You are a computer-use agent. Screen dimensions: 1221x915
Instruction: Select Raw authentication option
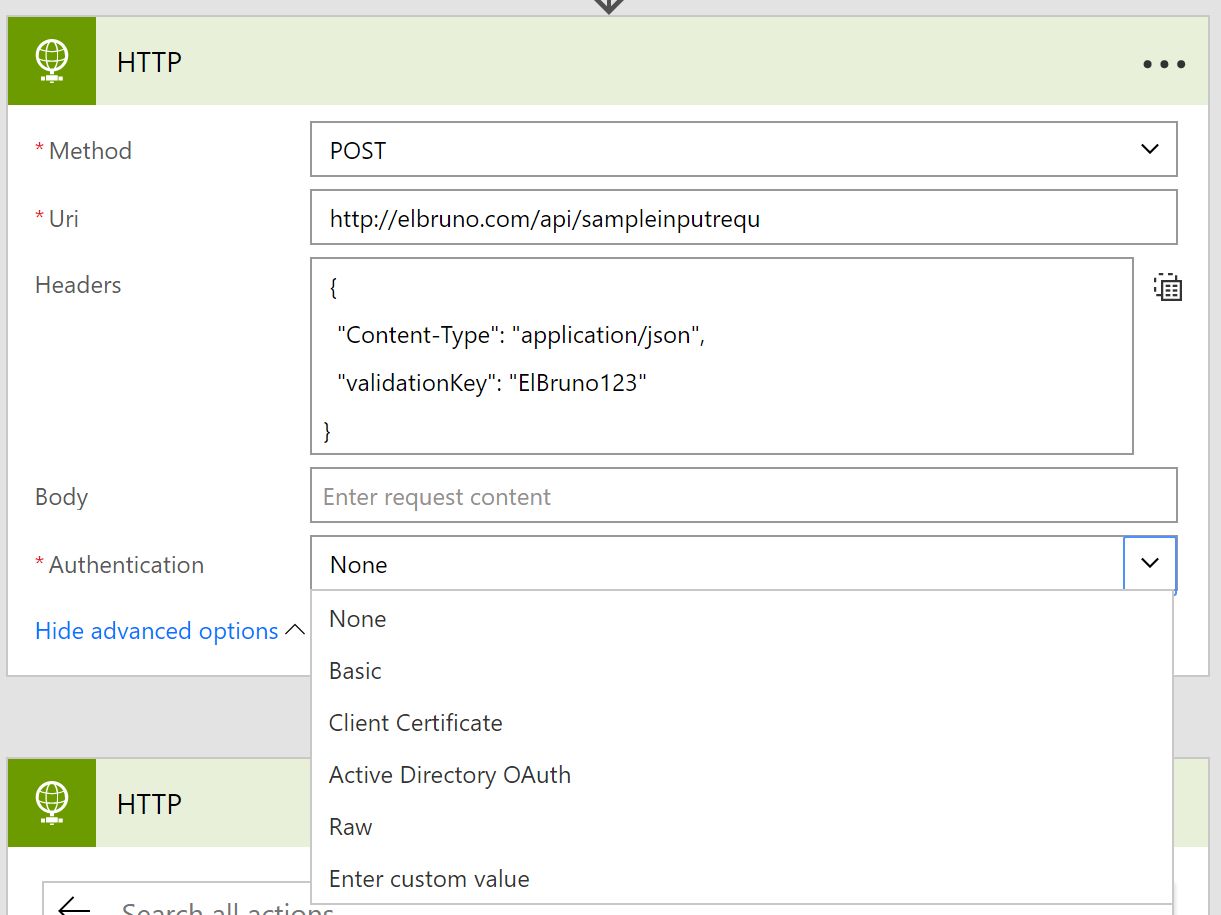click(351, 827)
